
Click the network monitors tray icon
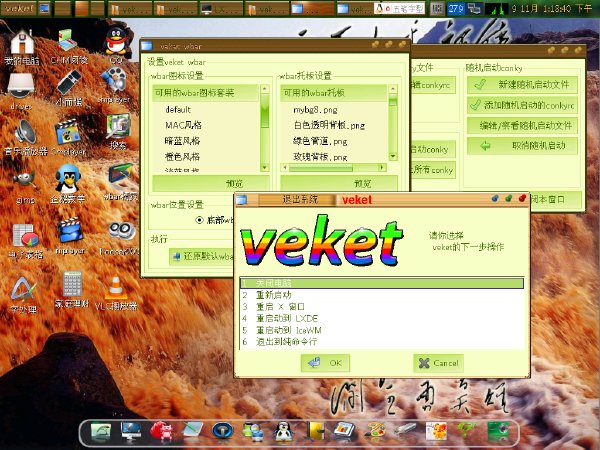point(474,8)
